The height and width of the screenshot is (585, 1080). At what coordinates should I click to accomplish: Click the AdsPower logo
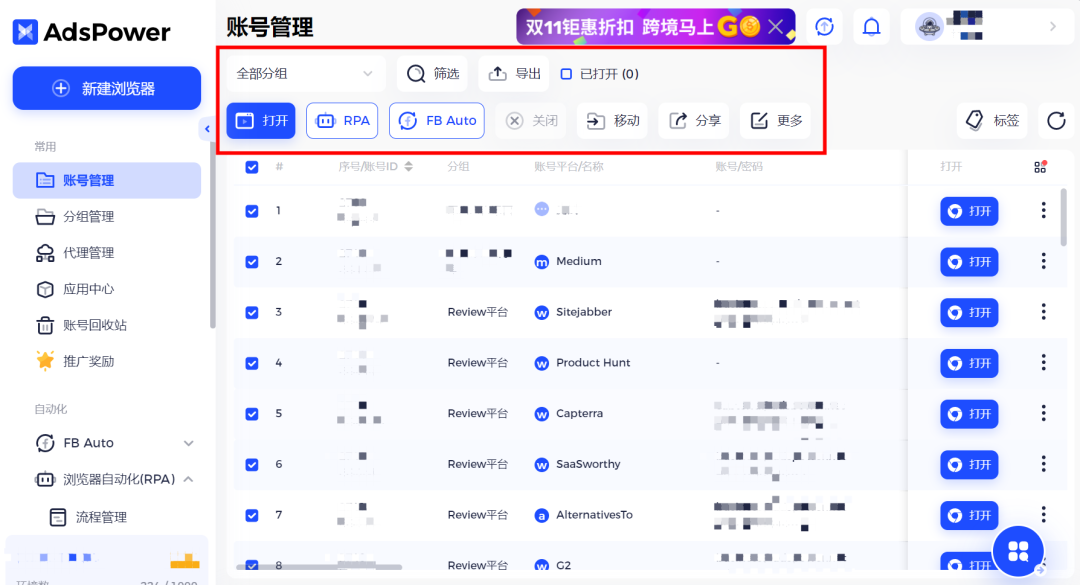tap(92, 32)
